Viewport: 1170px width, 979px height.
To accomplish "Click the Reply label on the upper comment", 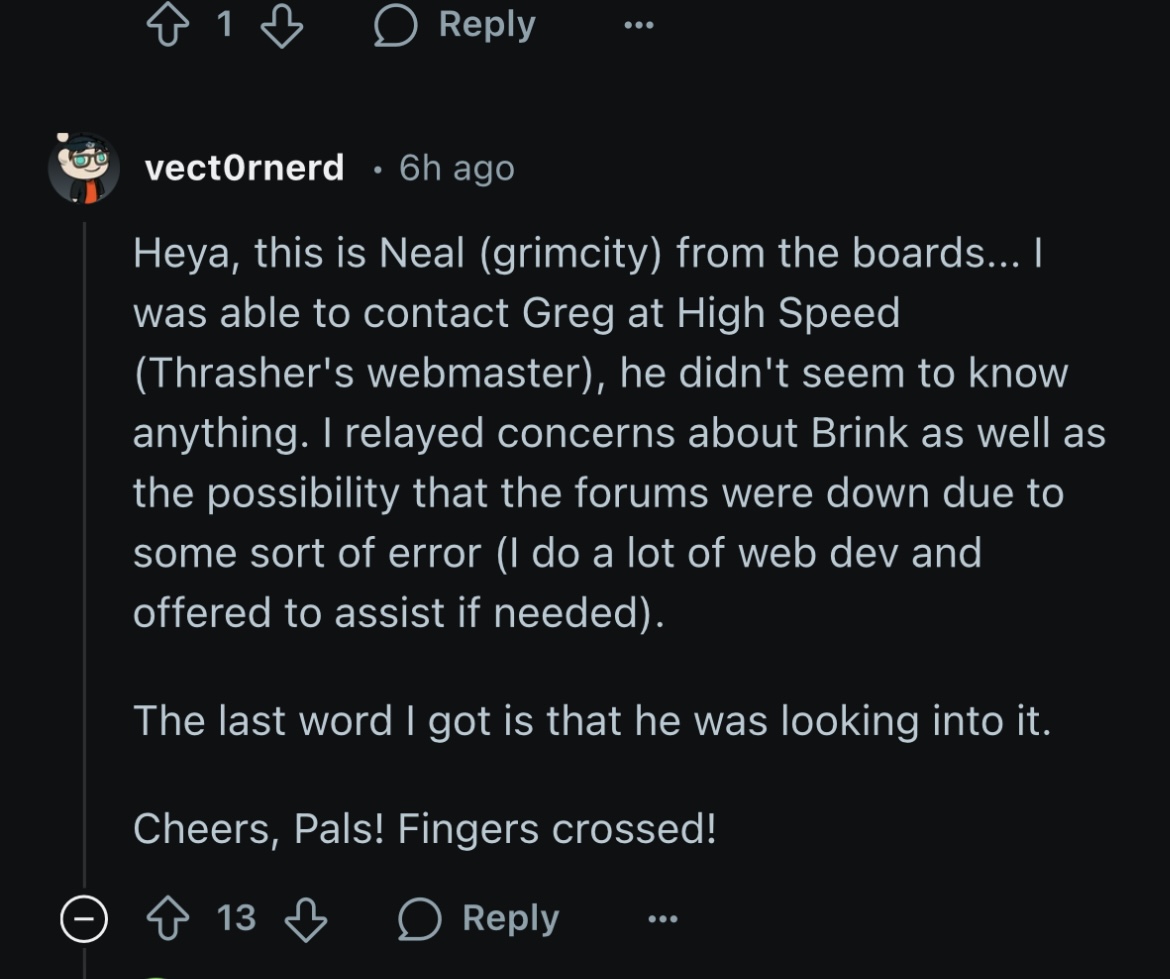I will tap(487, 25).
